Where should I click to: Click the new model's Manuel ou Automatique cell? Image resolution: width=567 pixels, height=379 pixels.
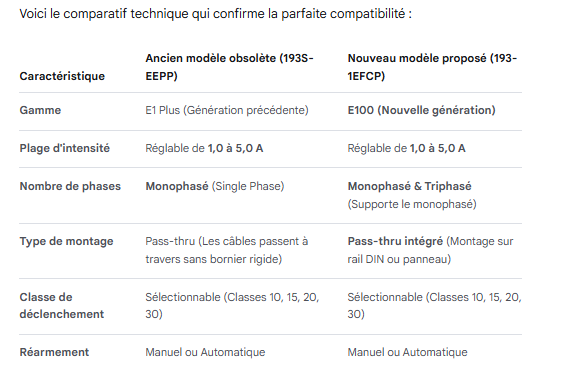(x=408, y=352)
